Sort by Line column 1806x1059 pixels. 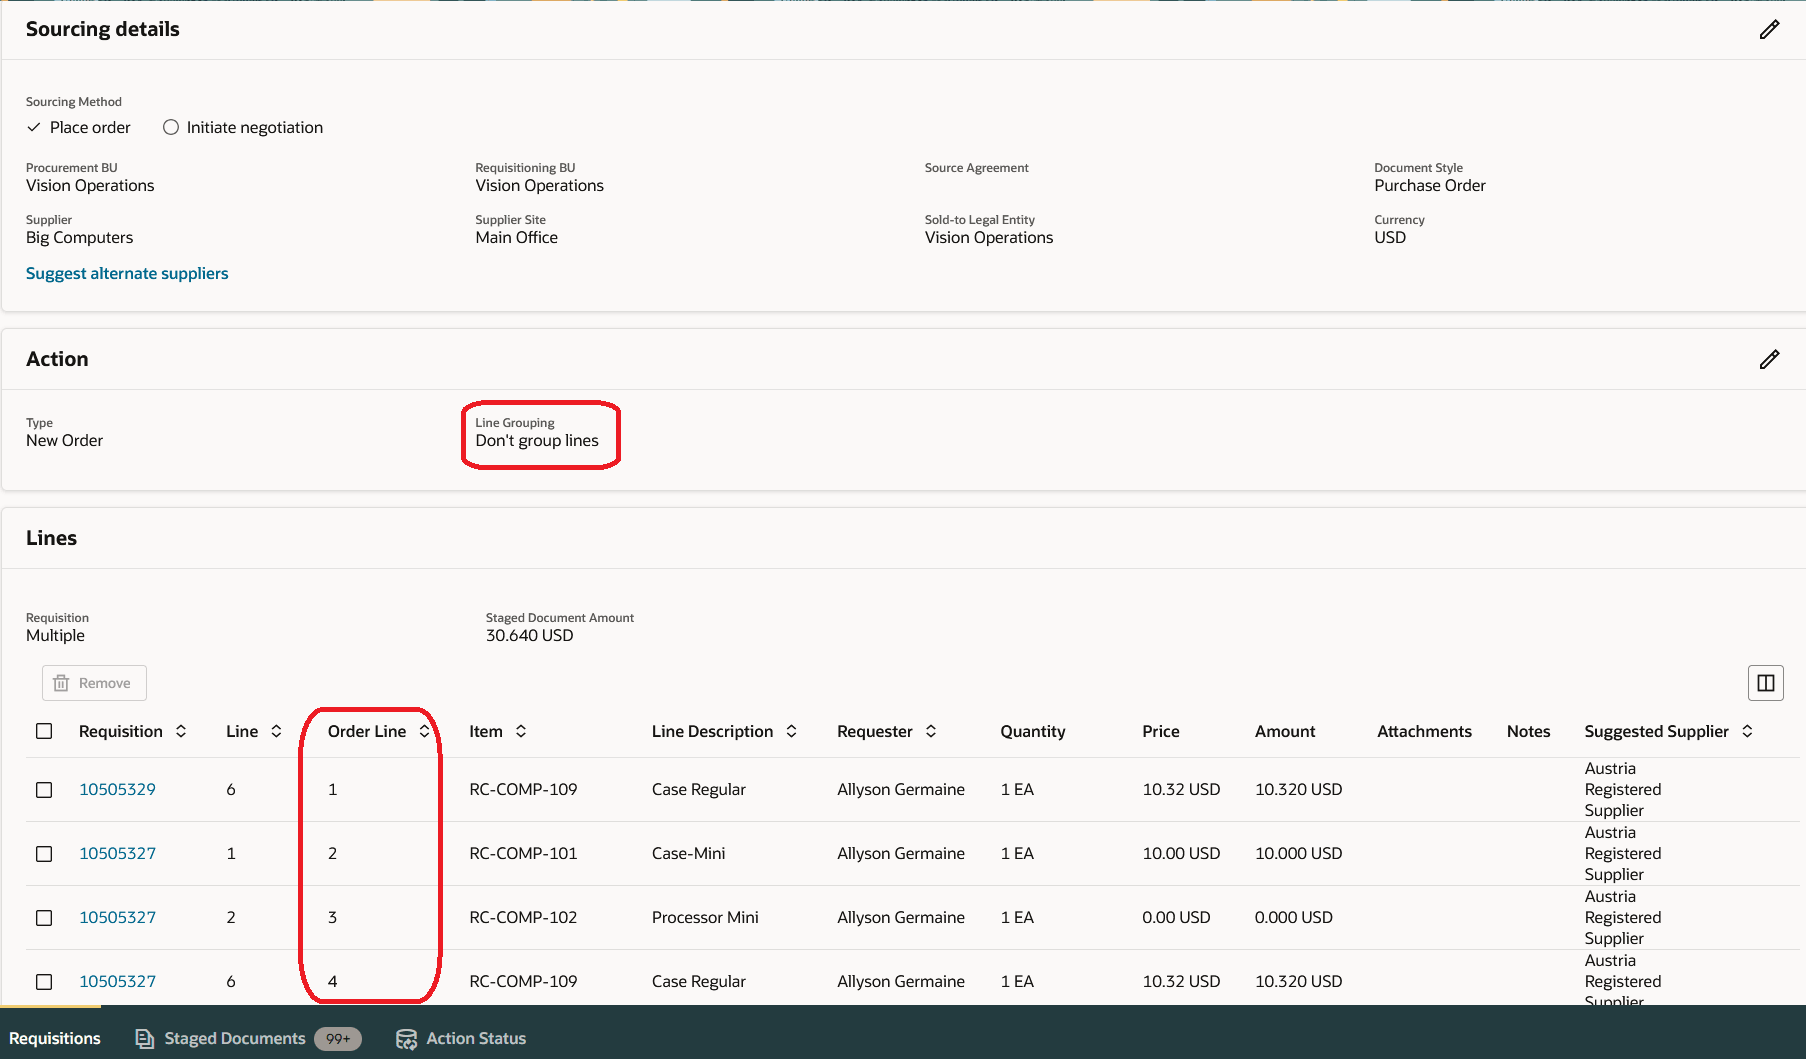point(276,731)
